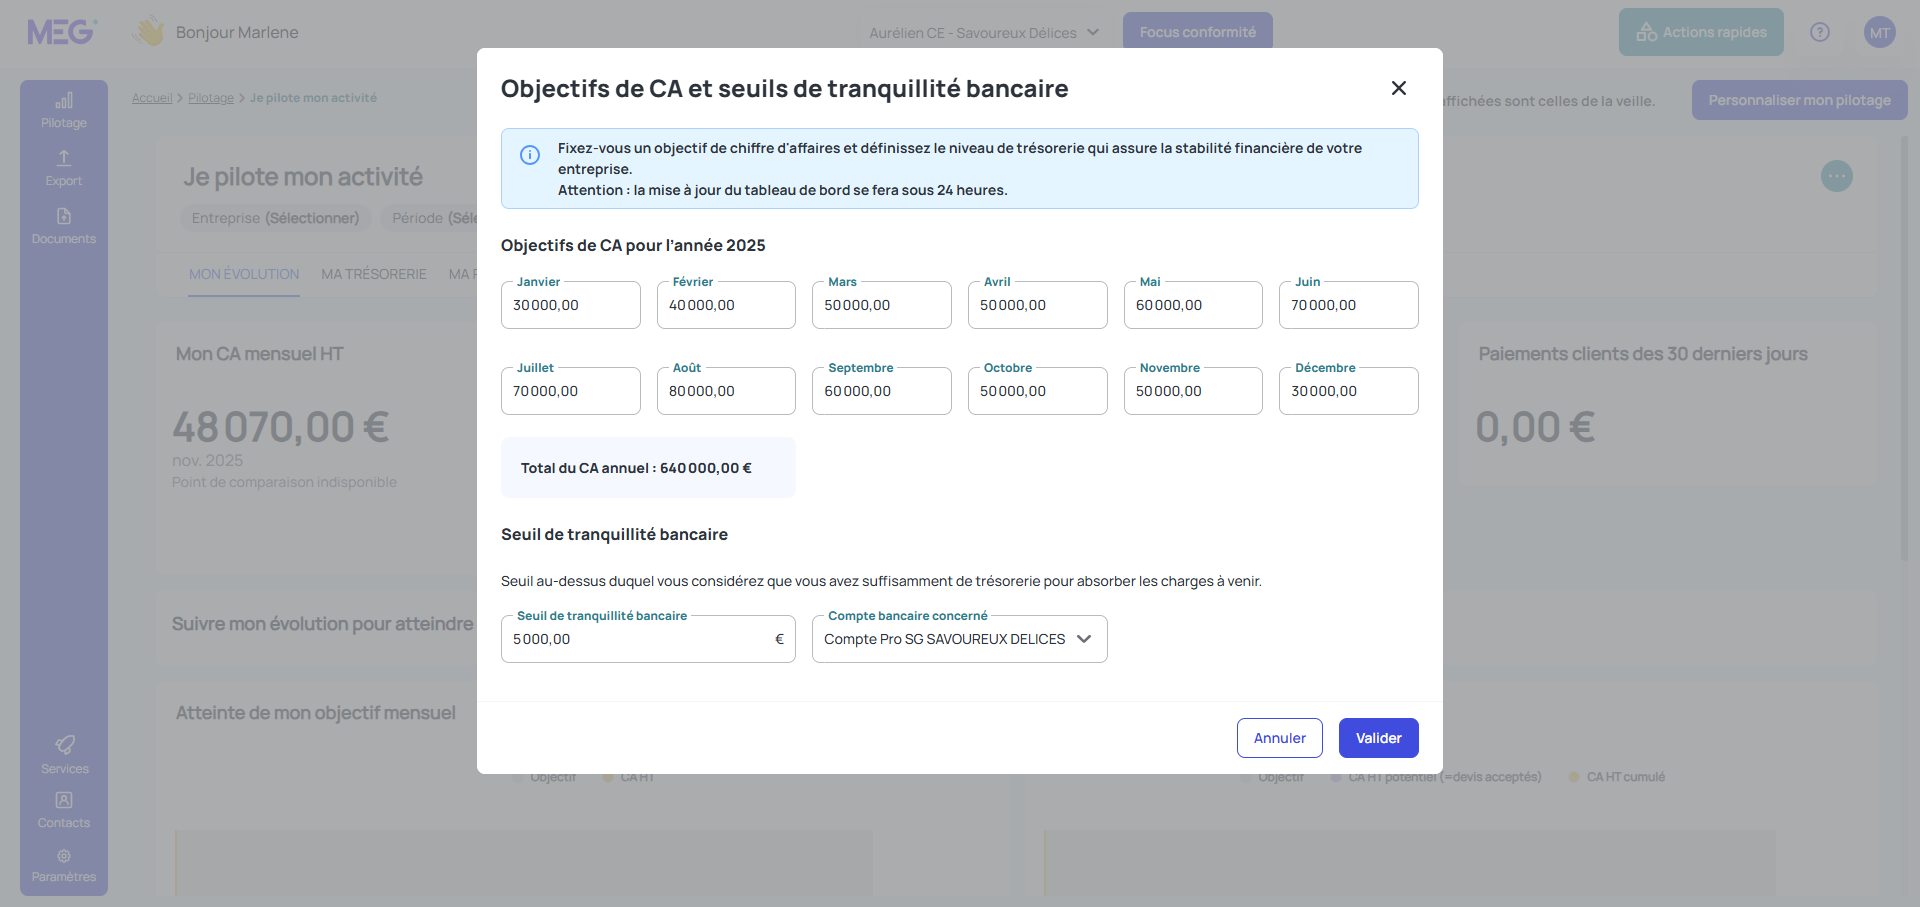Viewport: 1920px width, 907px height.
Task: Click the 'Bonjour Marlene' greeting
Action: [237, 32]
